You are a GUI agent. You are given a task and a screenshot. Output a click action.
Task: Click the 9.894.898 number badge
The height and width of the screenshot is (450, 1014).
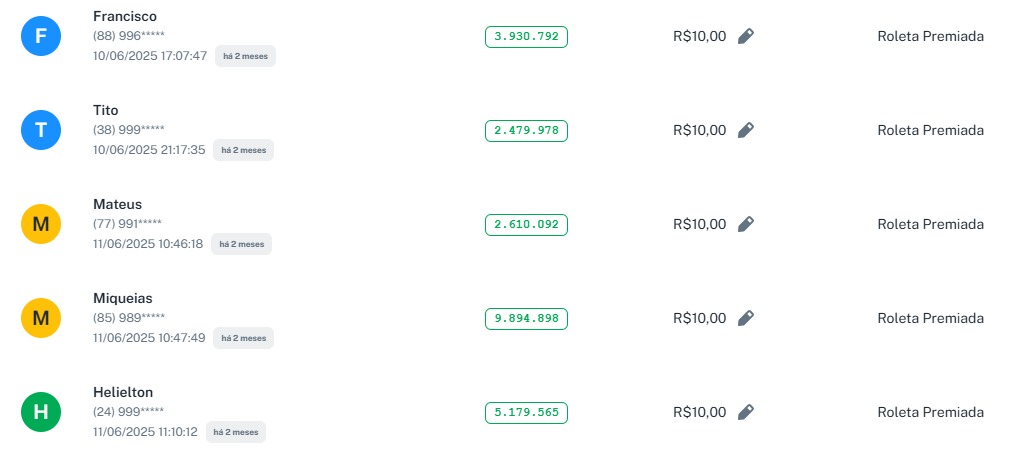click(526, 319)
